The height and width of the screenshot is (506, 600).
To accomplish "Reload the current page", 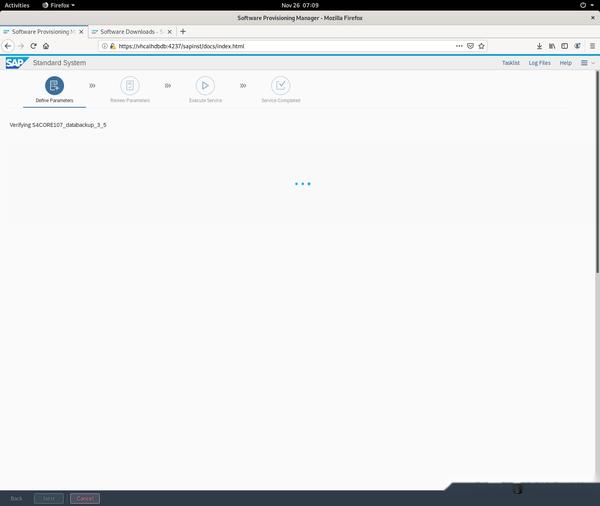I will point(34,46).
